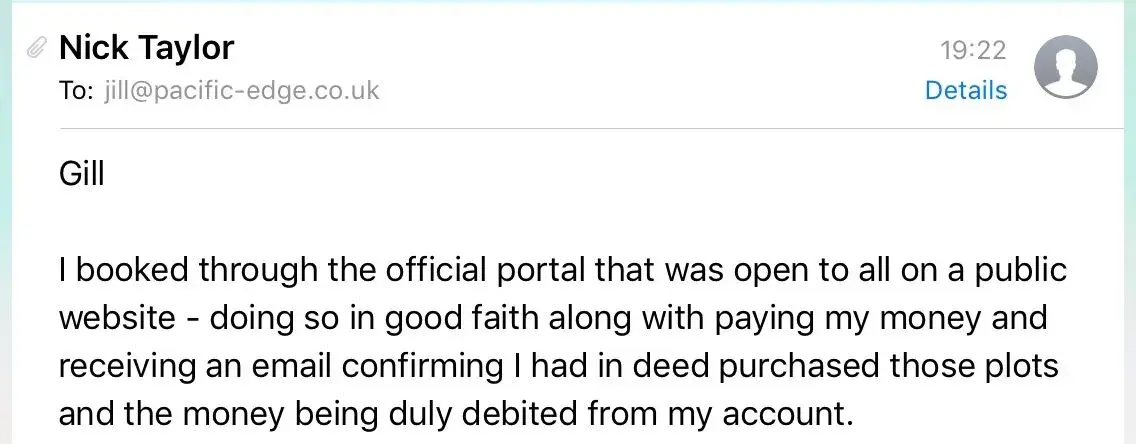Click the 19:22 timestamp
Viewport: 1136px width, 444px height.
973,50
